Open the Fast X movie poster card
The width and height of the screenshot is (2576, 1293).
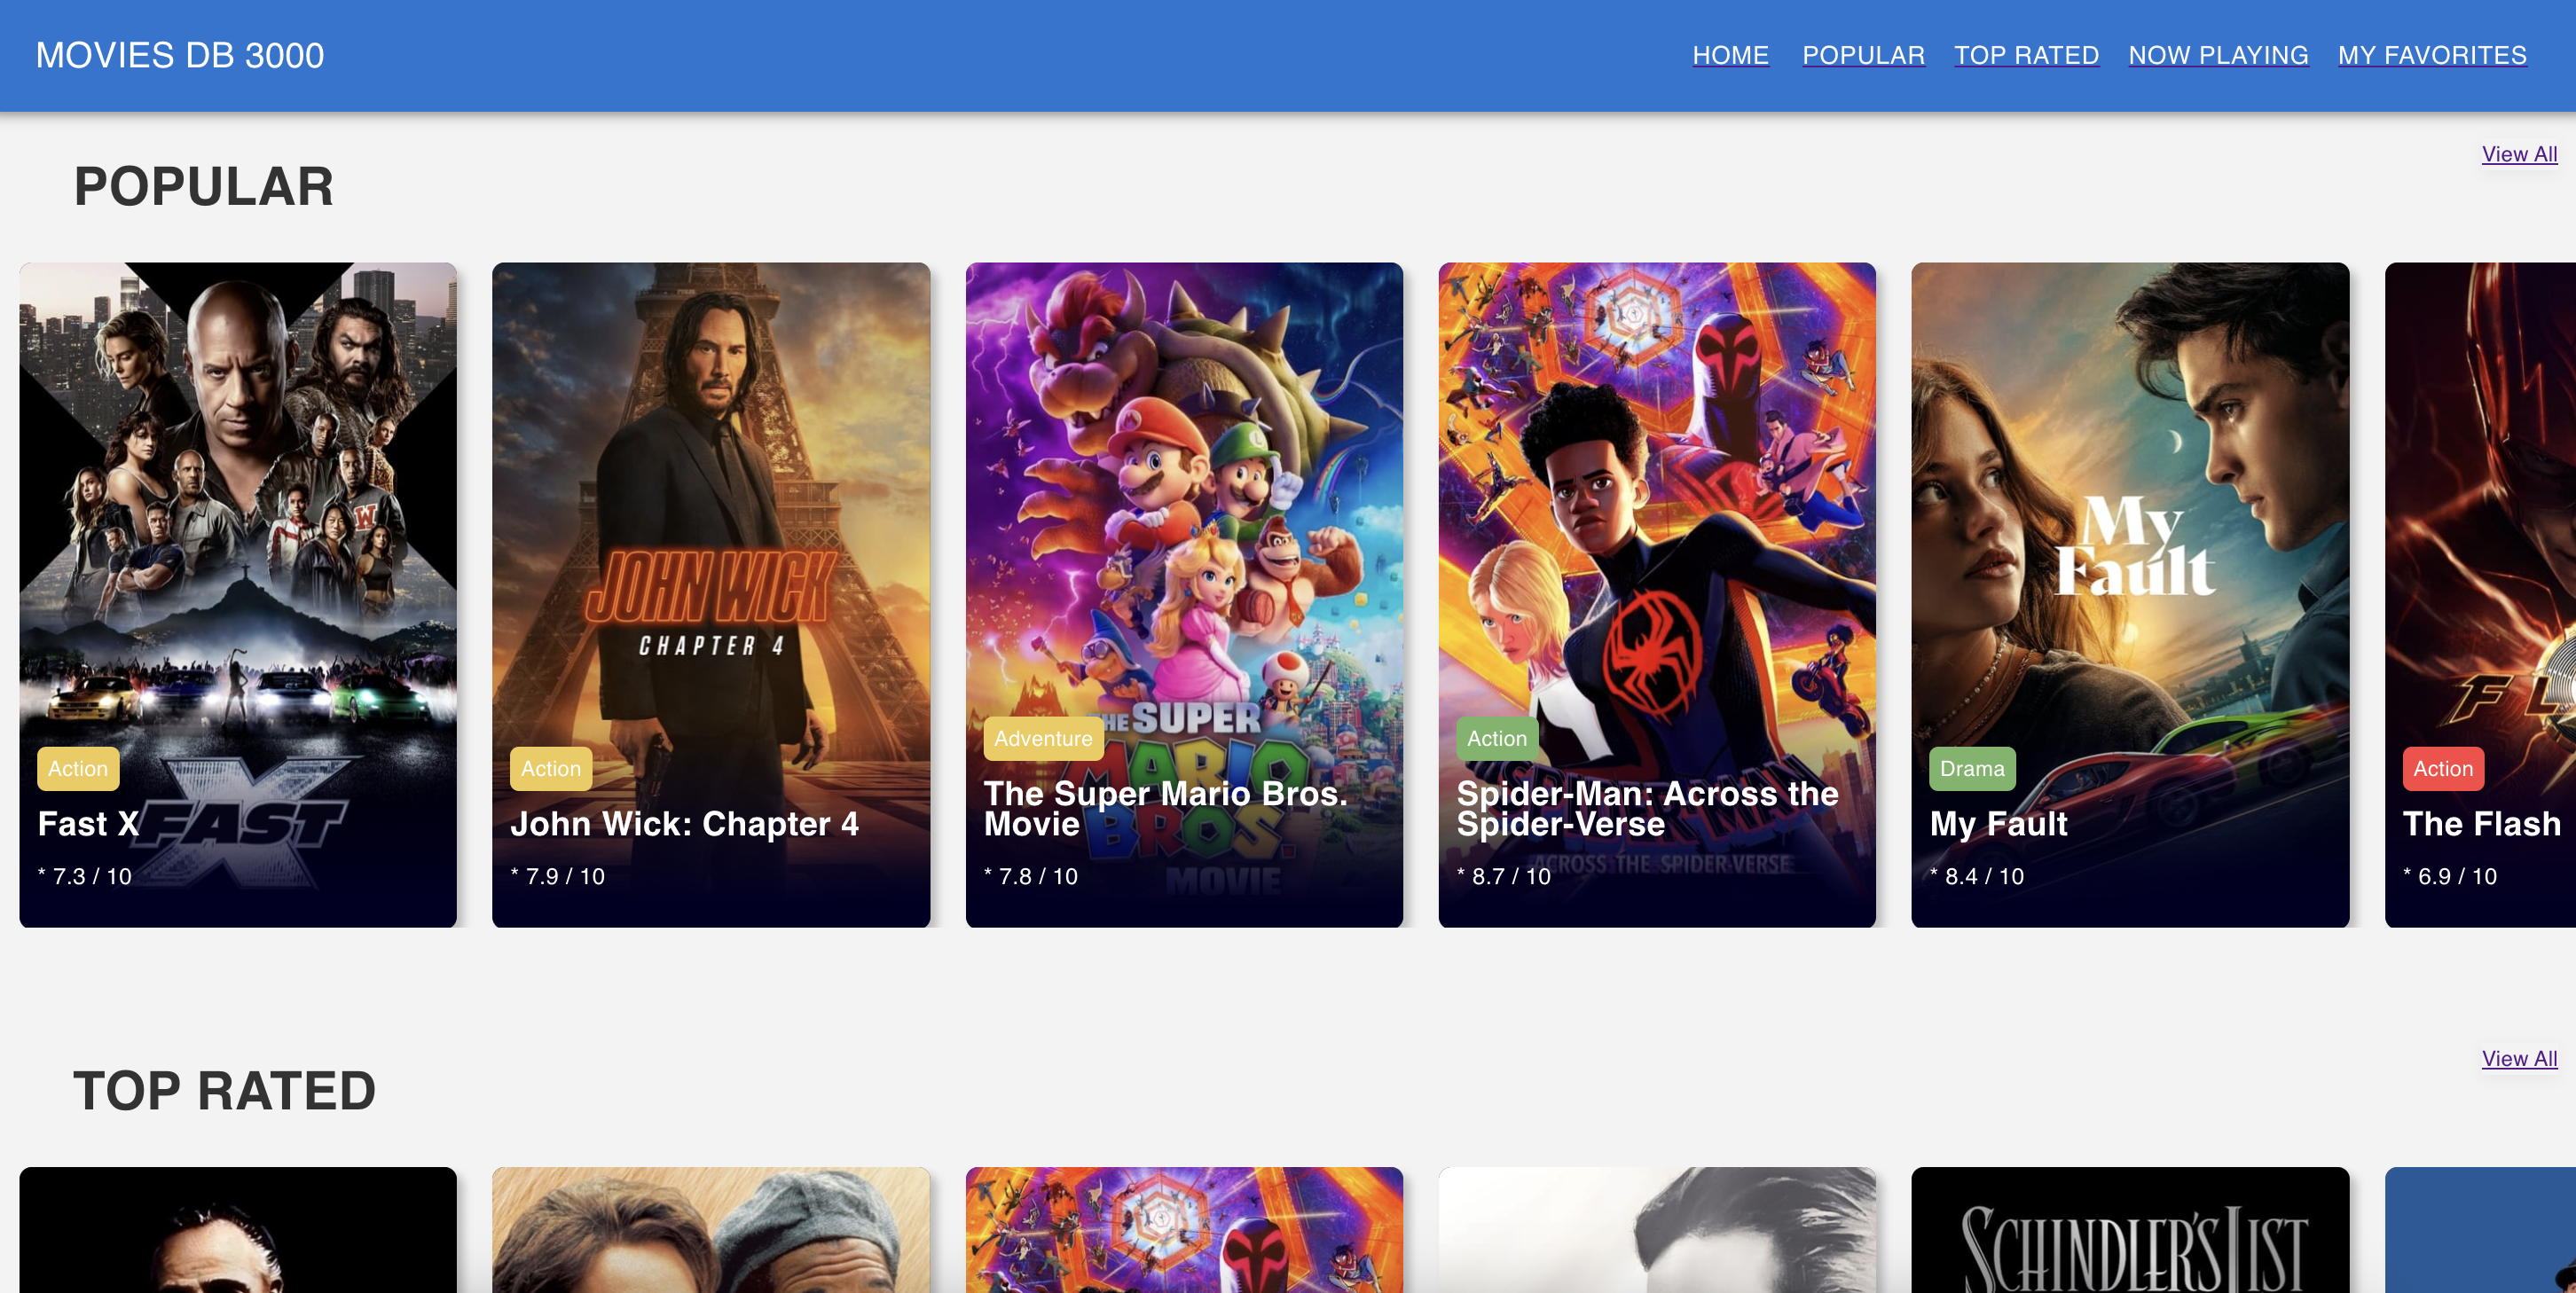pyautogui.click(x=238, y=595)
